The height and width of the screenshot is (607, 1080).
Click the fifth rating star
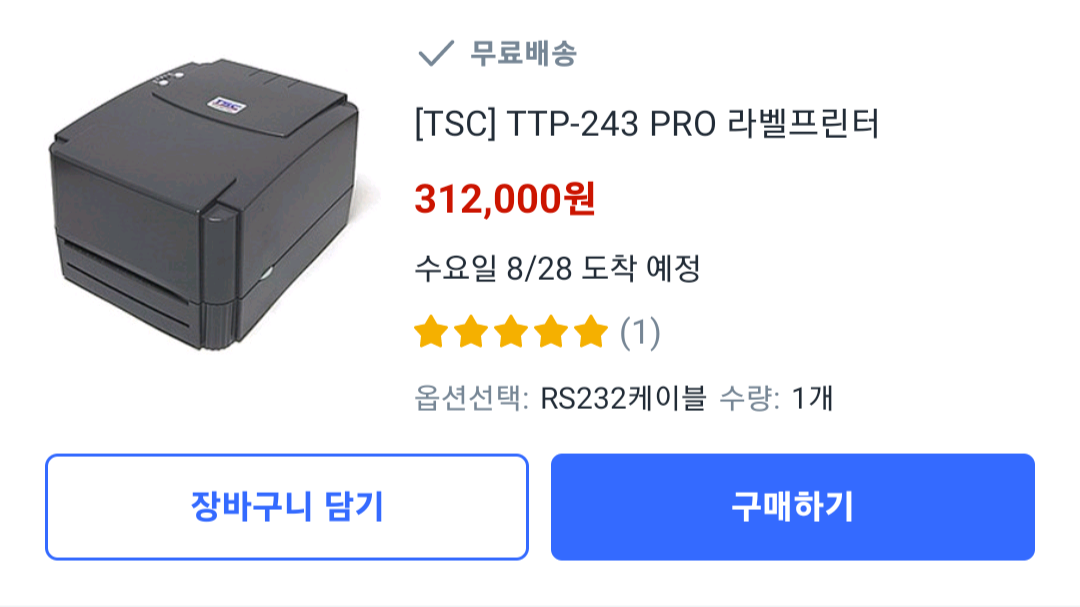(x=591, y=331)
